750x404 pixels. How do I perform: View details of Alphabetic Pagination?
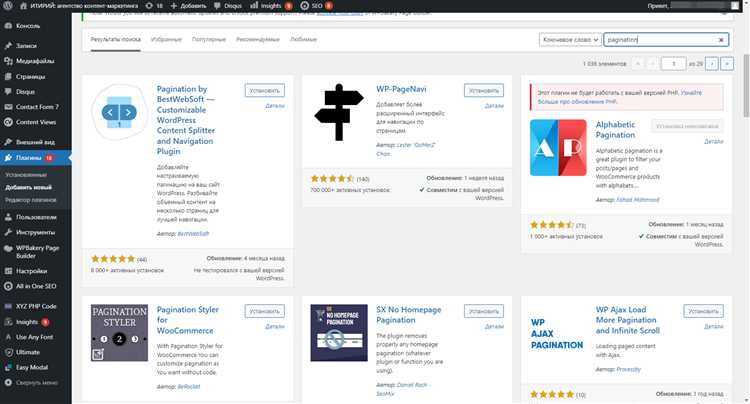[714, 142]
